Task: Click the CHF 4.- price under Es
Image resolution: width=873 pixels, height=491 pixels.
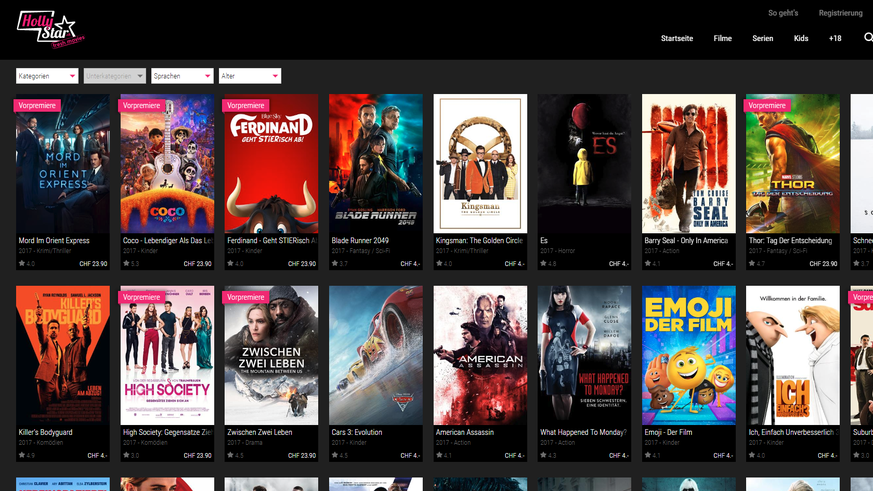Action: coord(619,263)
